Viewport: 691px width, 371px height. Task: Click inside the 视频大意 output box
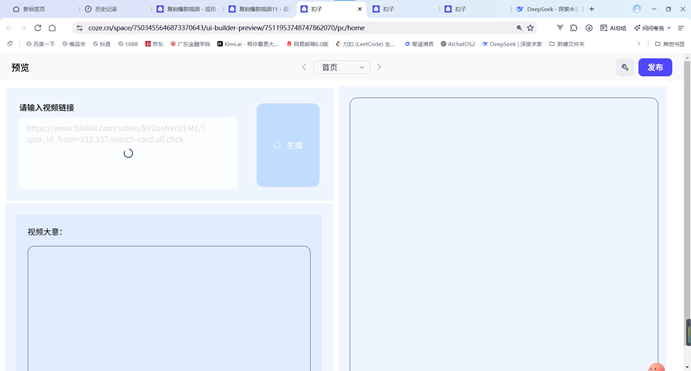169,308
